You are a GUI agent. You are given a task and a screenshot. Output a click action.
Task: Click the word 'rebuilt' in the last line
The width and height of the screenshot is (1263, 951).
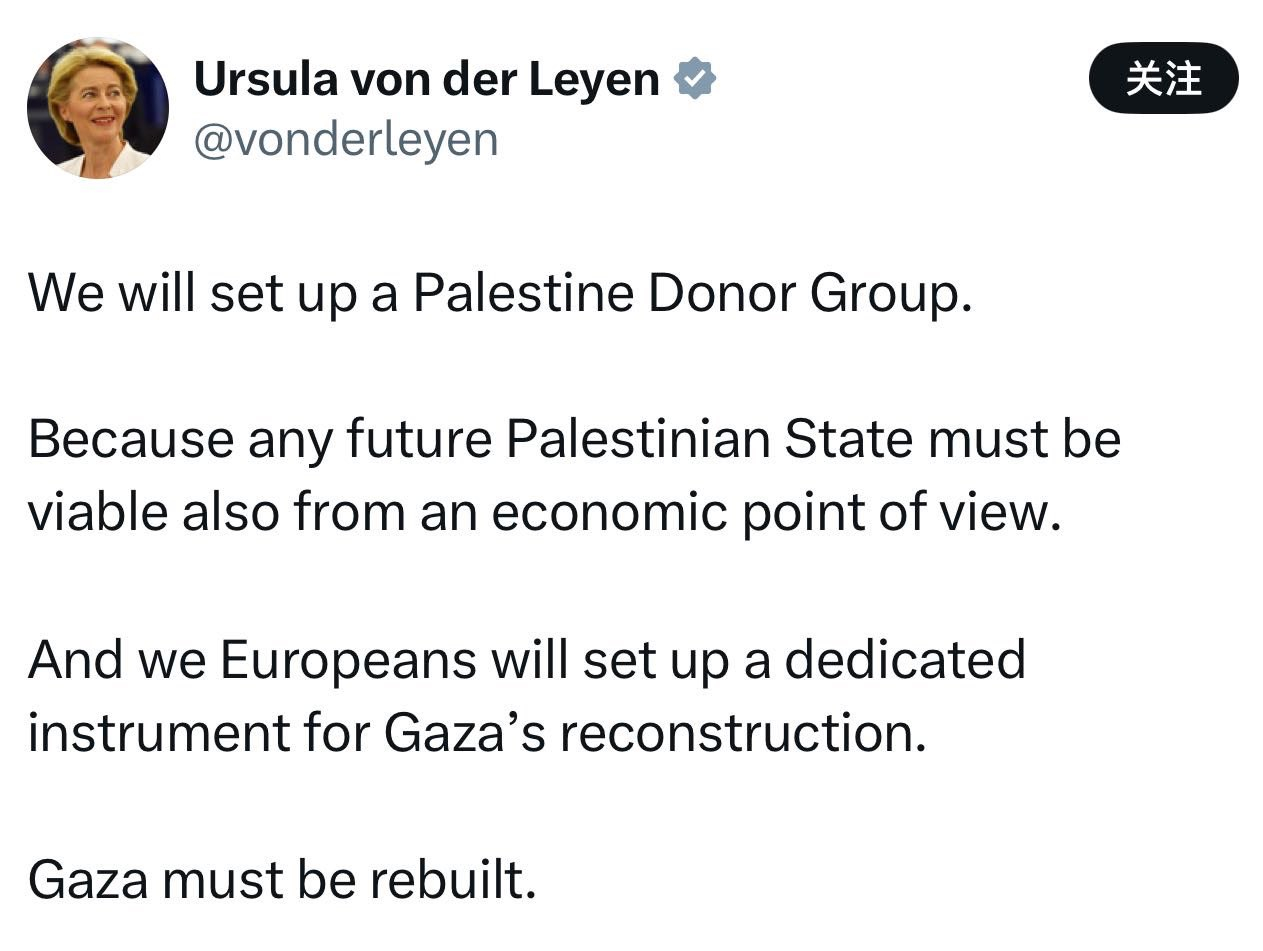pos(452,880)
